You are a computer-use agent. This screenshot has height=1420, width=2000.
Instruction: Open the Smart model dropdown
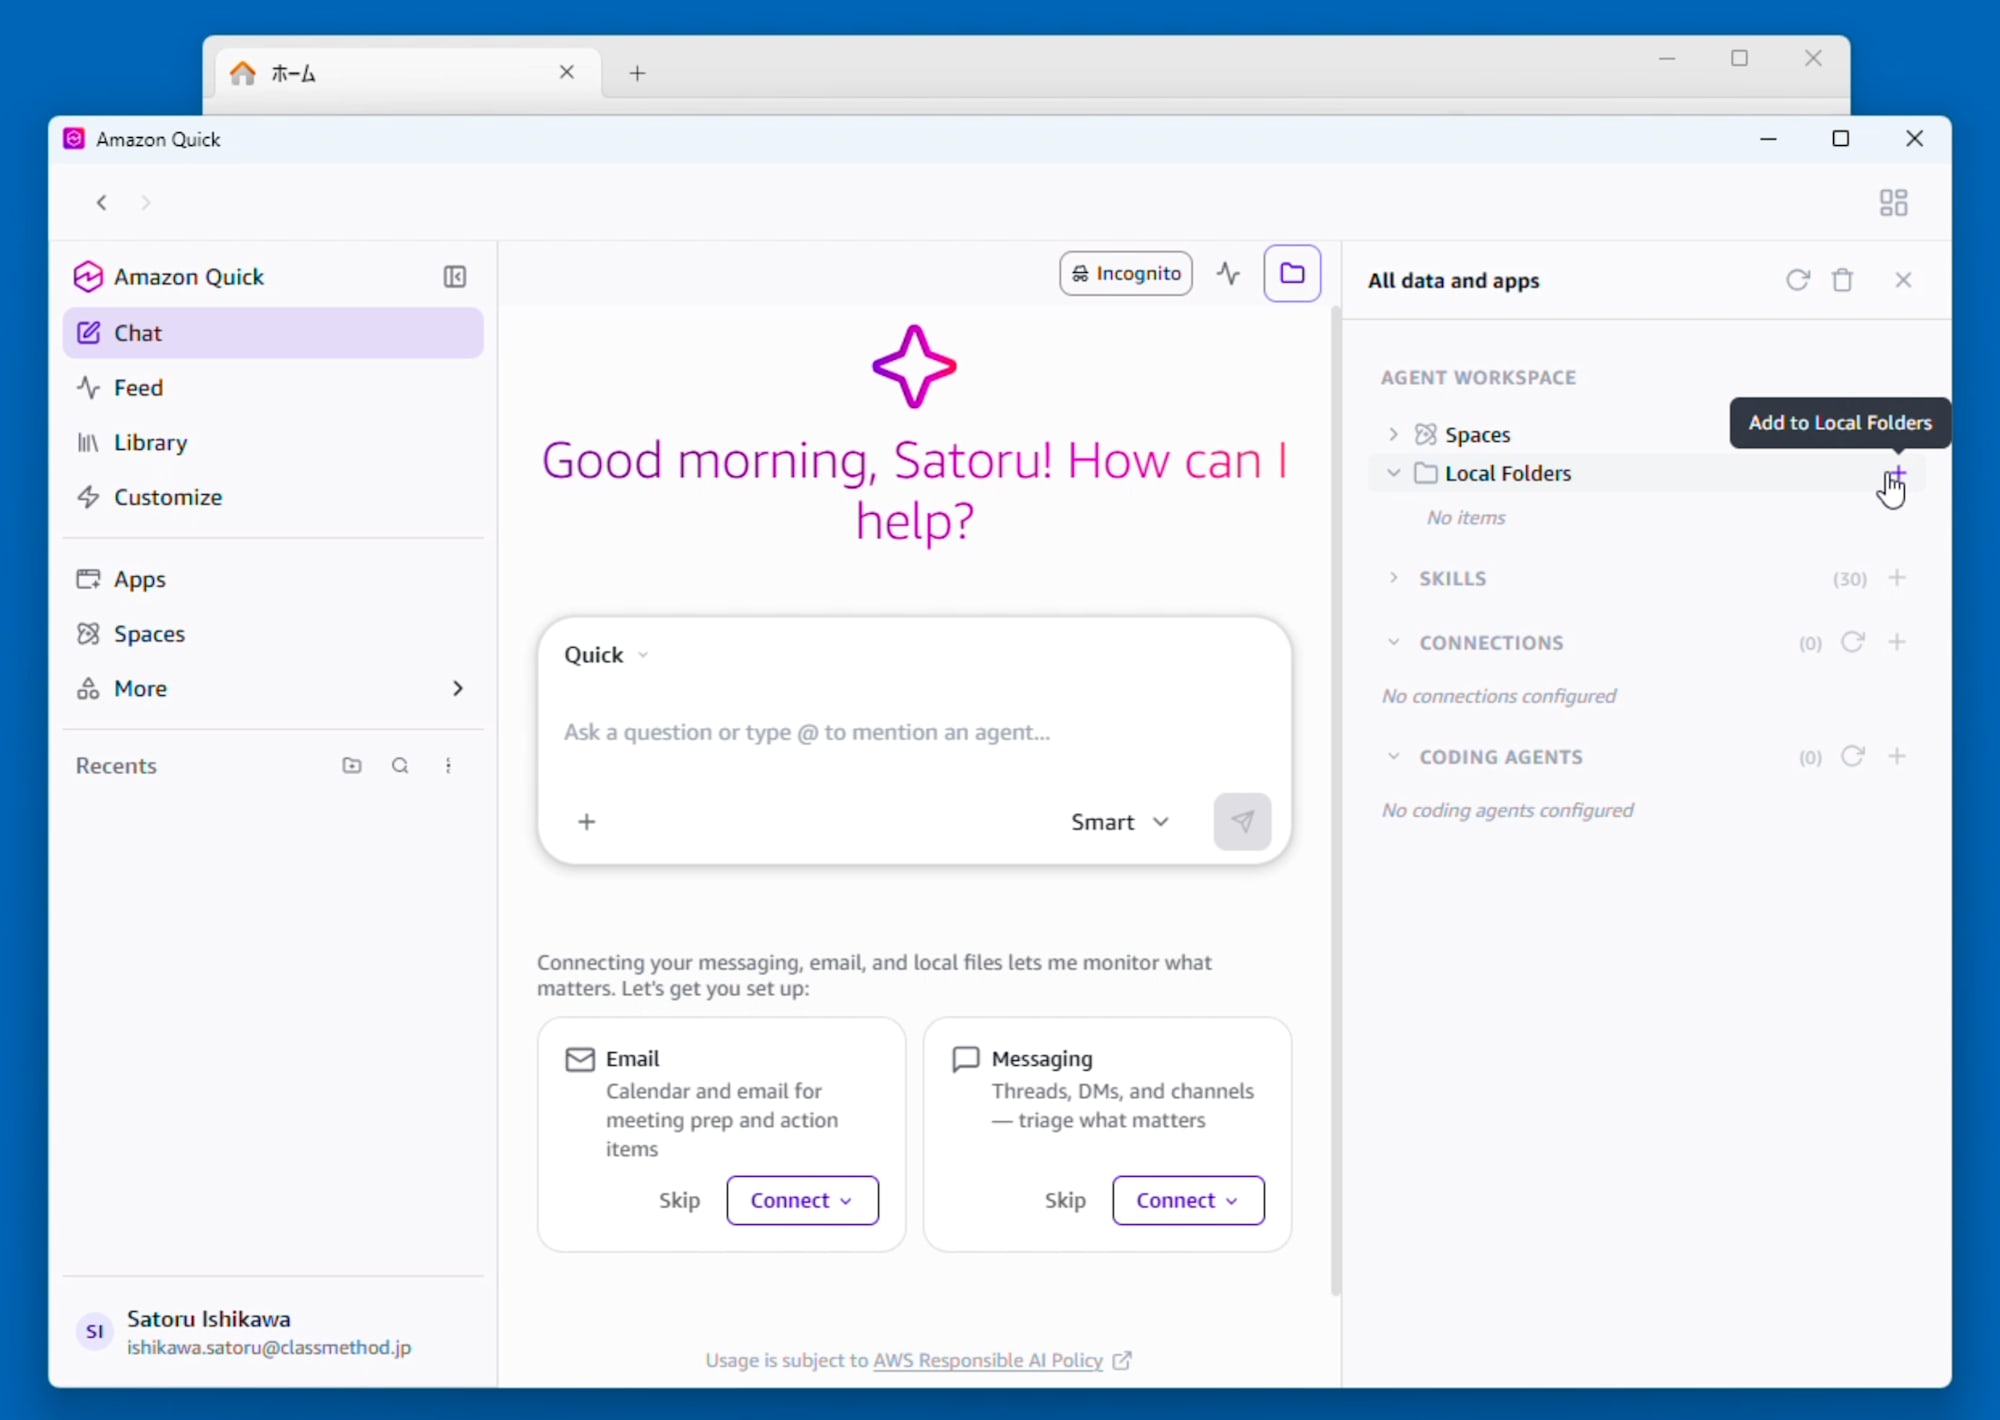point(1120,822)
